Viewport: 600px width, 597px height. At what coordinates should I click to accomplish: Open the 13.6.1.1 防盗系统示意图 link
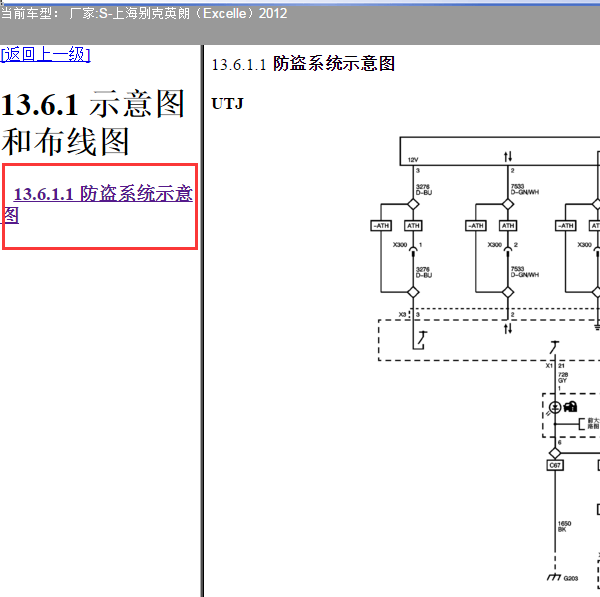(98, 204)
